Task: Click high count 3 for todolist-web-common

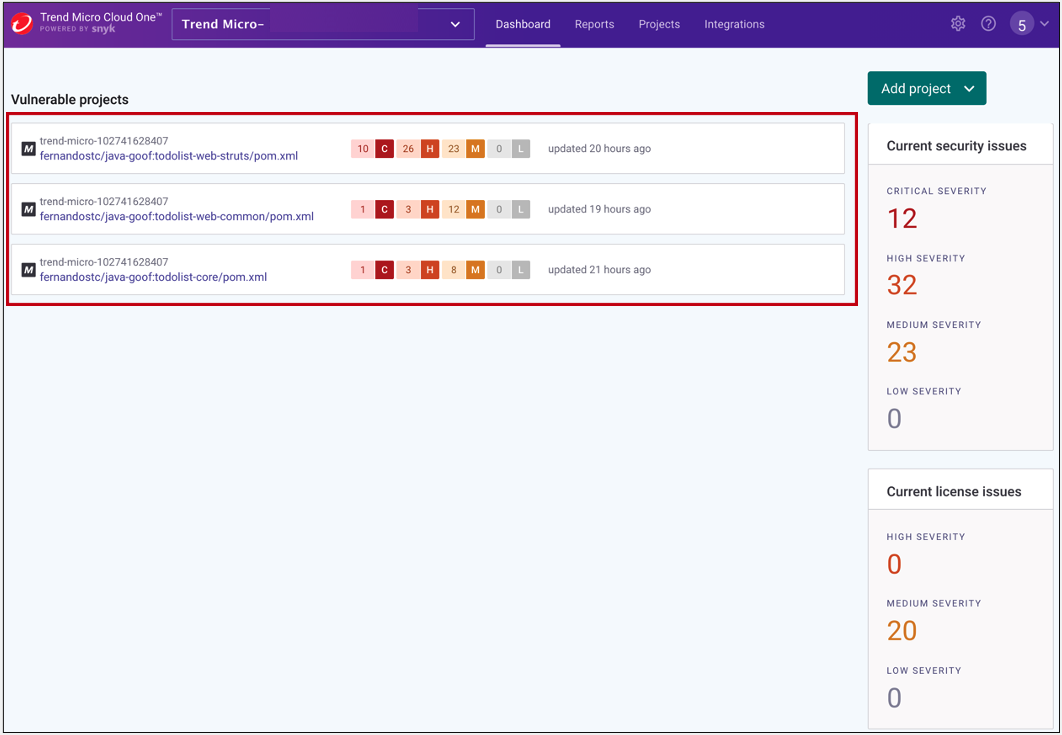Action: [408, 209]
